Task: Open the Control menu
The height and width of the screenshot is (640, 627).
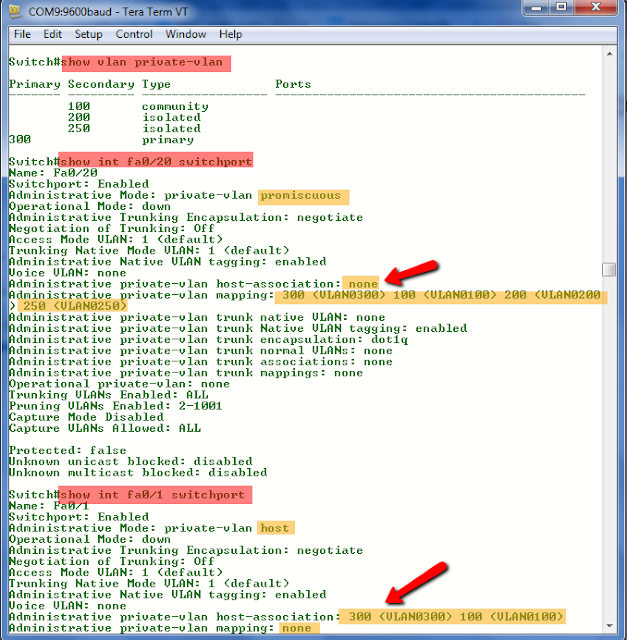Action: (x=134, y=34)
